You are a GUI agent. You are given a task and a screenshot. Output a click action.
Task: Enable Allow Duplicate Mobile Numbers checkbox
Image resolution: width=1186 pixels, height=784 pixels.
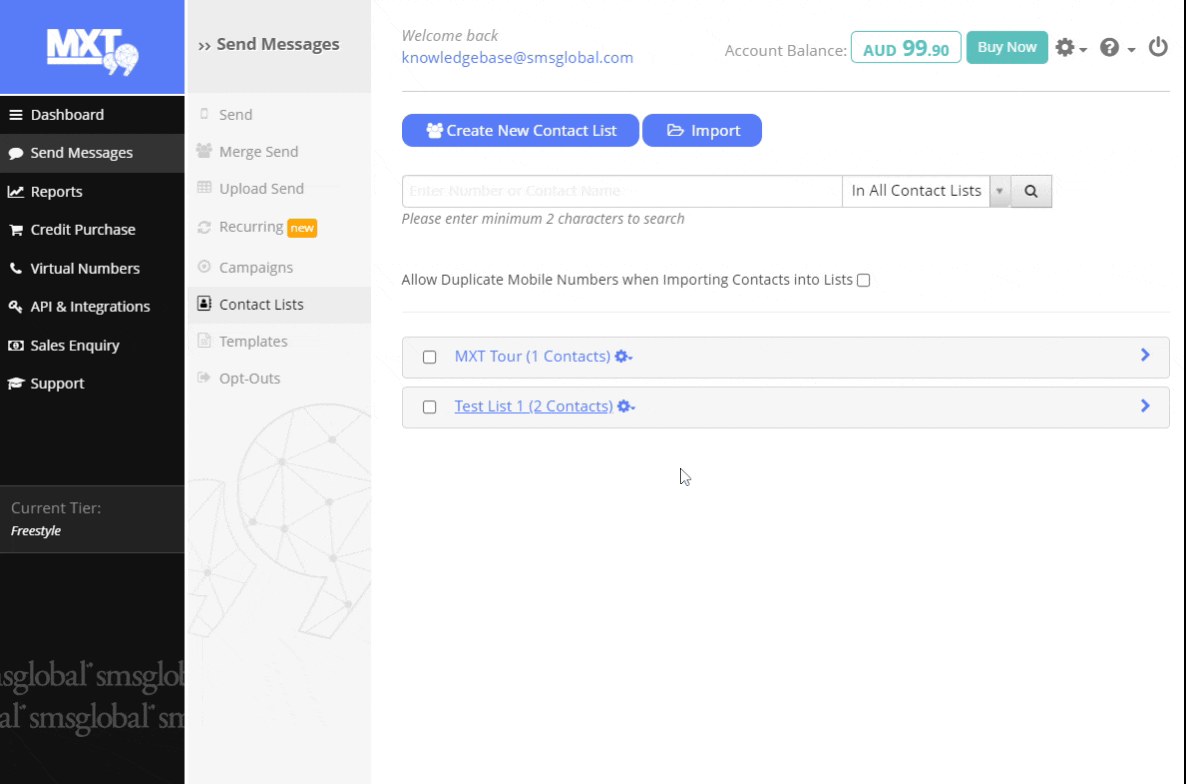(x=864, y=281)
